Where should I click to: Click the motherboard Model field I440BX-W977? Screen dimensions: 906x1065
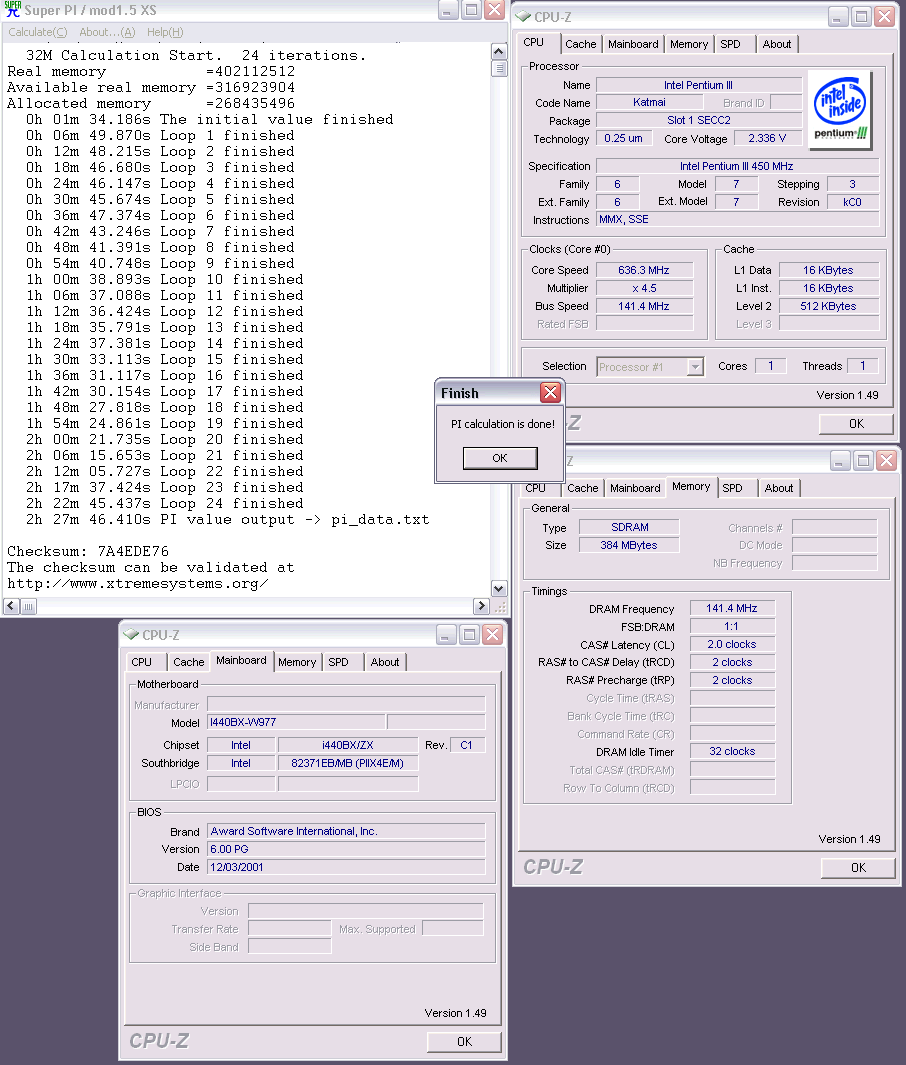[x=296, y=722]
